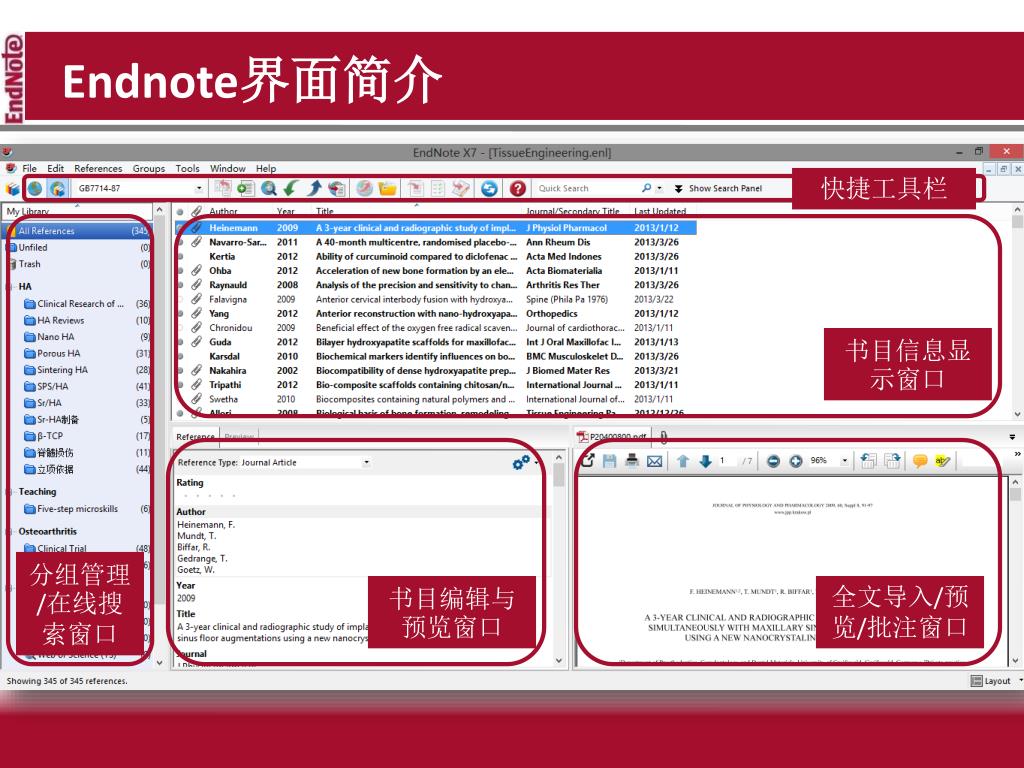Click the Return to Word Processor icon

pyautogui.click(x=461, y=189)
